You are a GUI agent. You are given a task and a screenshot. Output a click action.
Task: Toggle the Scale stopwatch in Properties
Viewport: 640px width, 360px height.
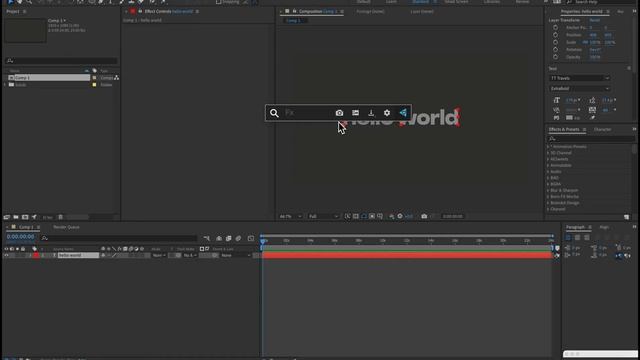point(555,42)
